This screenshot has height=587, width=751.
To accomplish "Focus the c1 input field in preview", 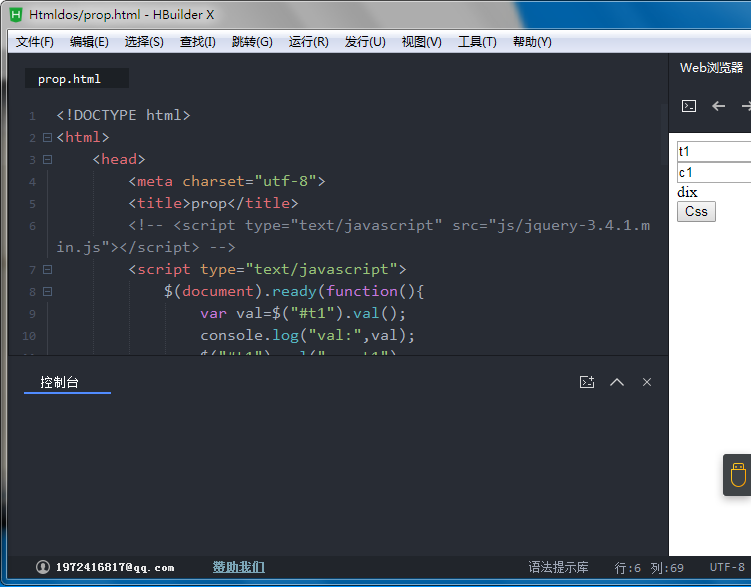I will click(x=714, y=172).
